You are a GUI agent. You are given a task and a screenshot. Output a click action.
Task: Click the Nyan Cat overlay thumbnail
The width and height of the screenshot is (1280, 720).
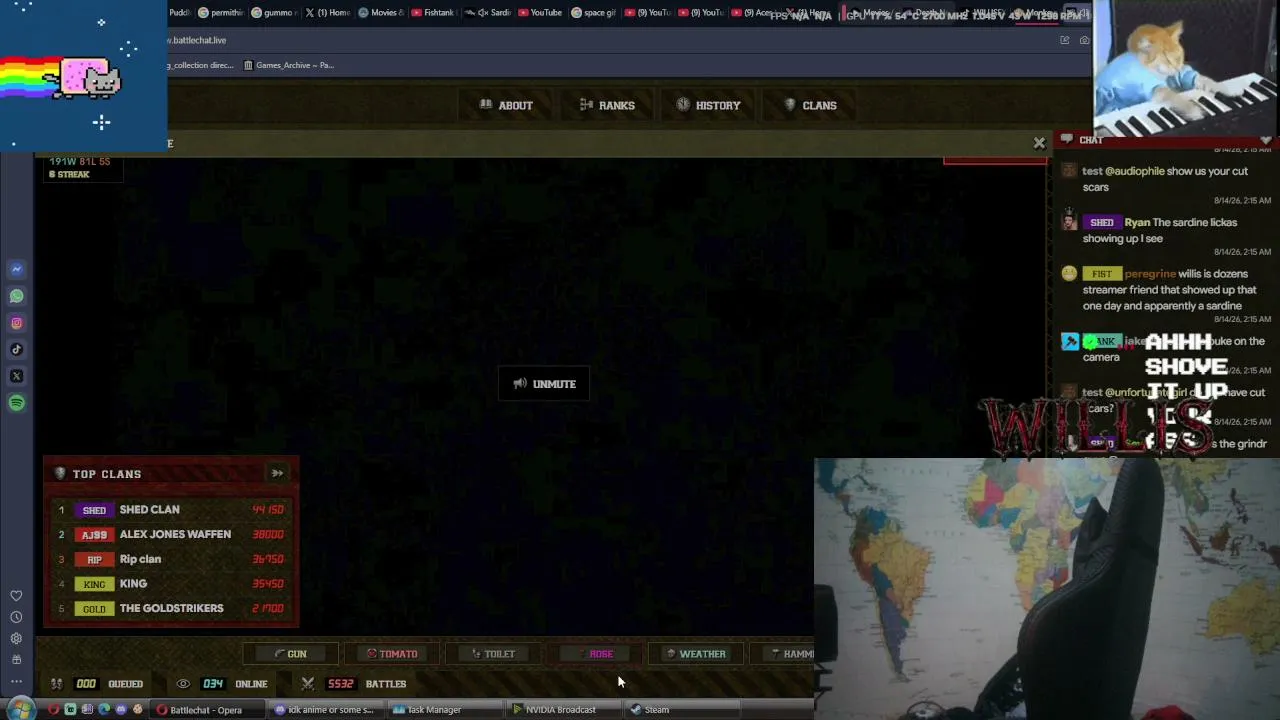pyautogui.click(x=84, y=76)
